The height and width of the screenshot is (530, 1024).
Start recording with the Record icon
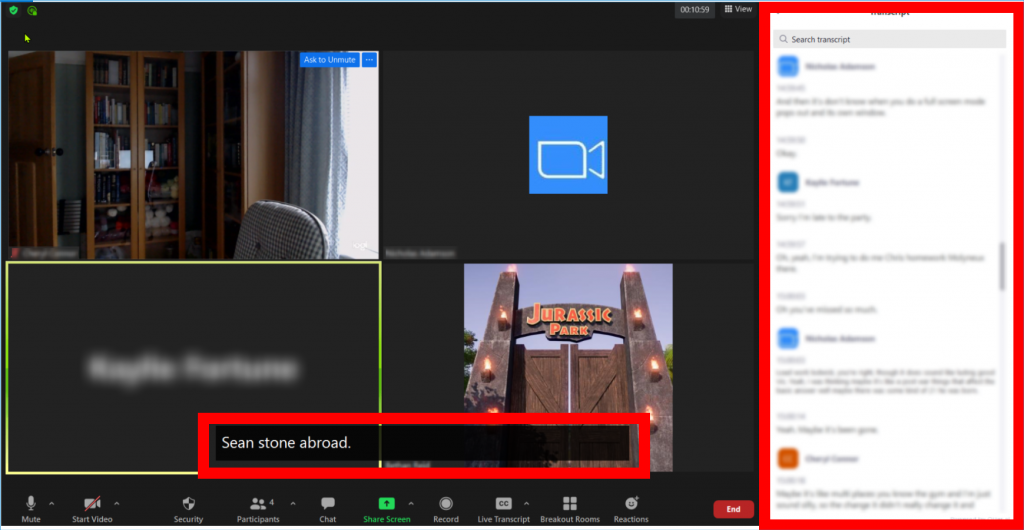click(446, 503)
